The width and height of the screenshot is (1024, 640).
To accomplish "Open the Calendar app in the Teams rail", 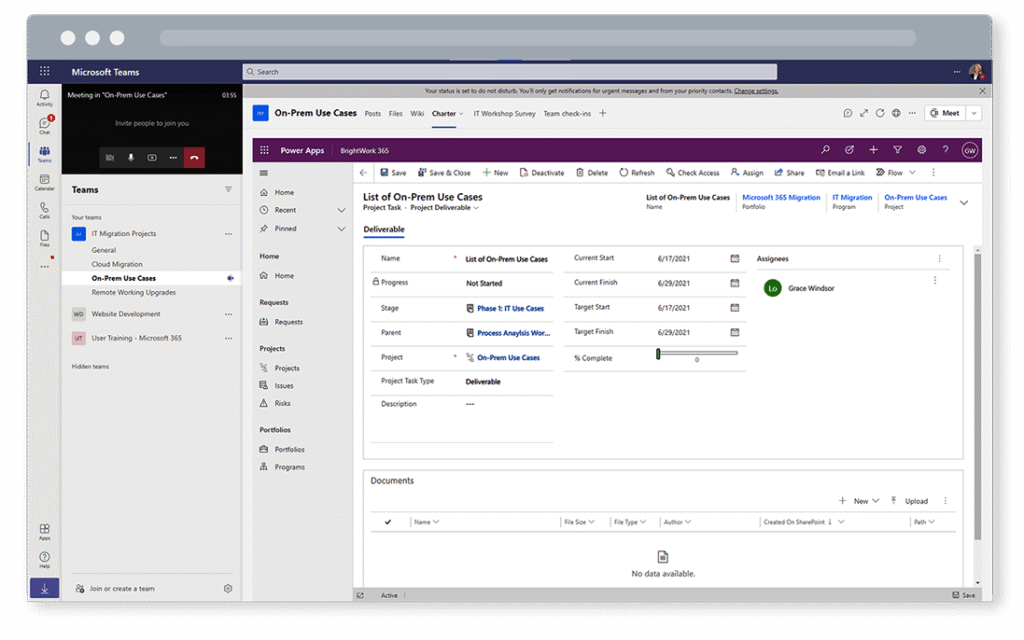I will [44, 181].
